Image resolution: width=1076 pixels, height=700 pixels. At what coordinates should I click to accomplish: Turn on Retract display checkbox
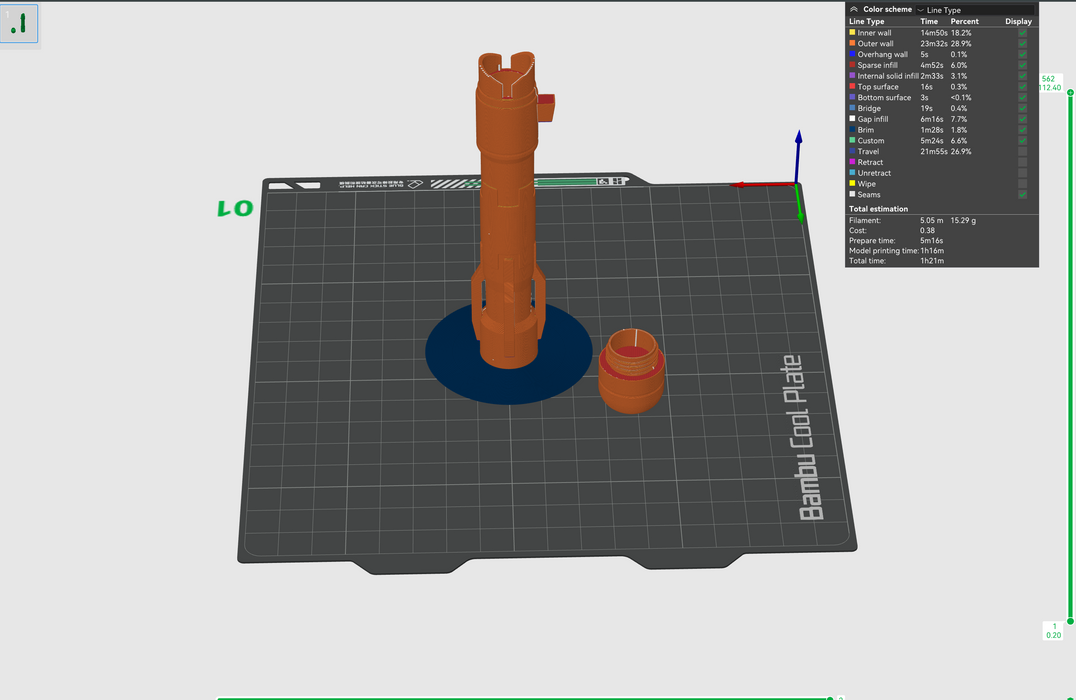click(x=1021, y=162)
